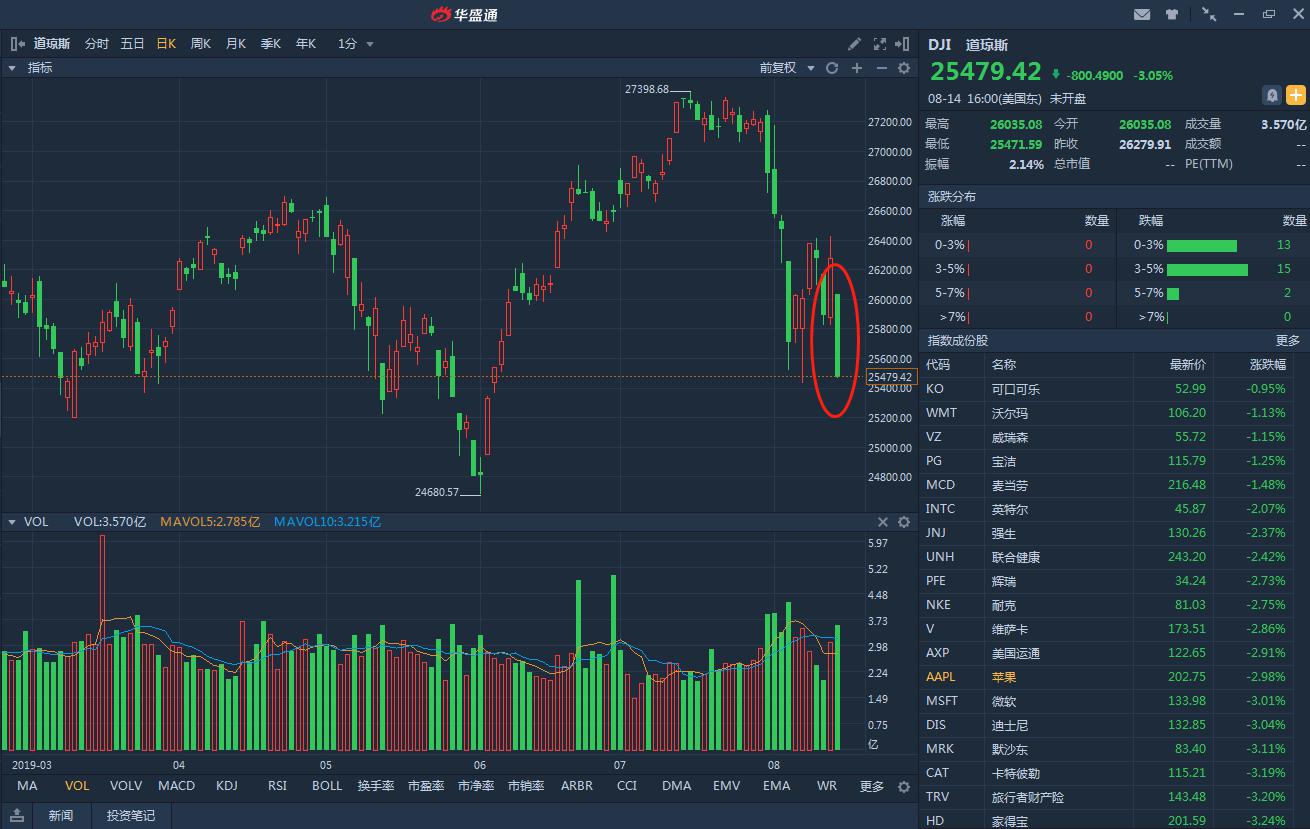Open main chart settings gear

click(904, 68)
